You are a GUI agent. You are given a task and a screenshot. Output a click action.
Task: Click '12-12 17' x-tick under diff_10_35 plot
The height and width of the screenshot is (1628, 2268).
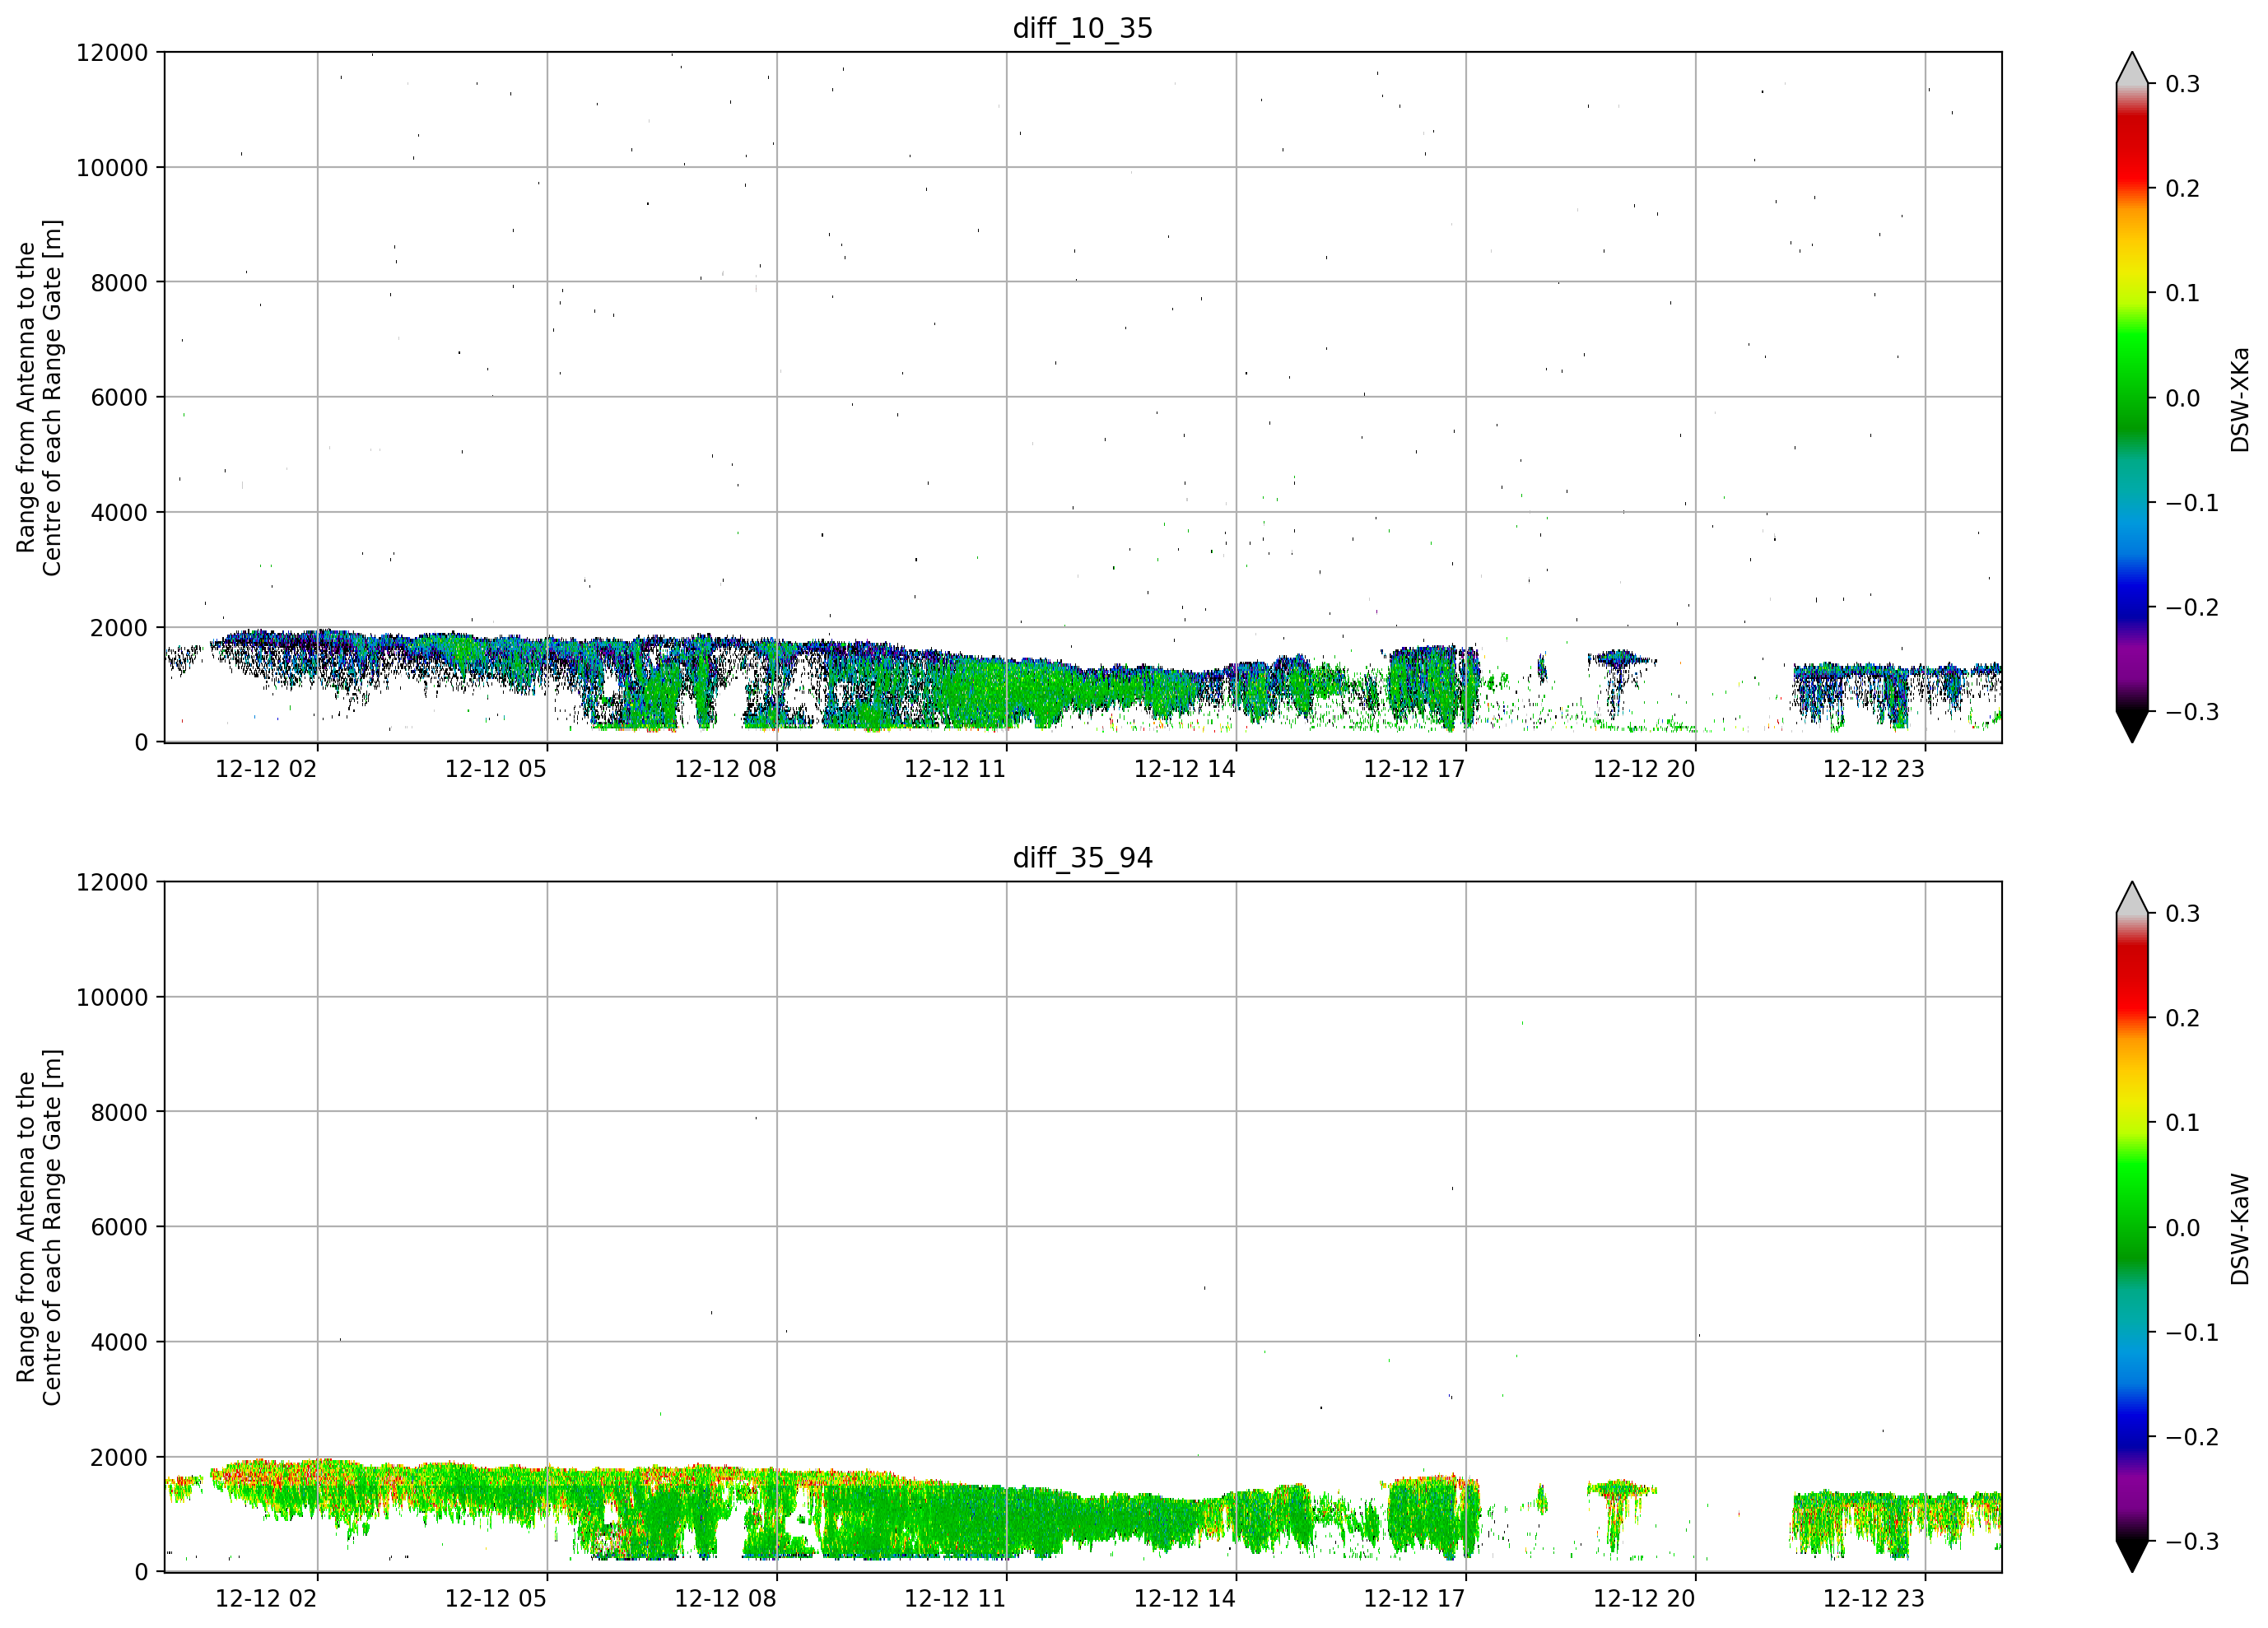[1415, 769]
